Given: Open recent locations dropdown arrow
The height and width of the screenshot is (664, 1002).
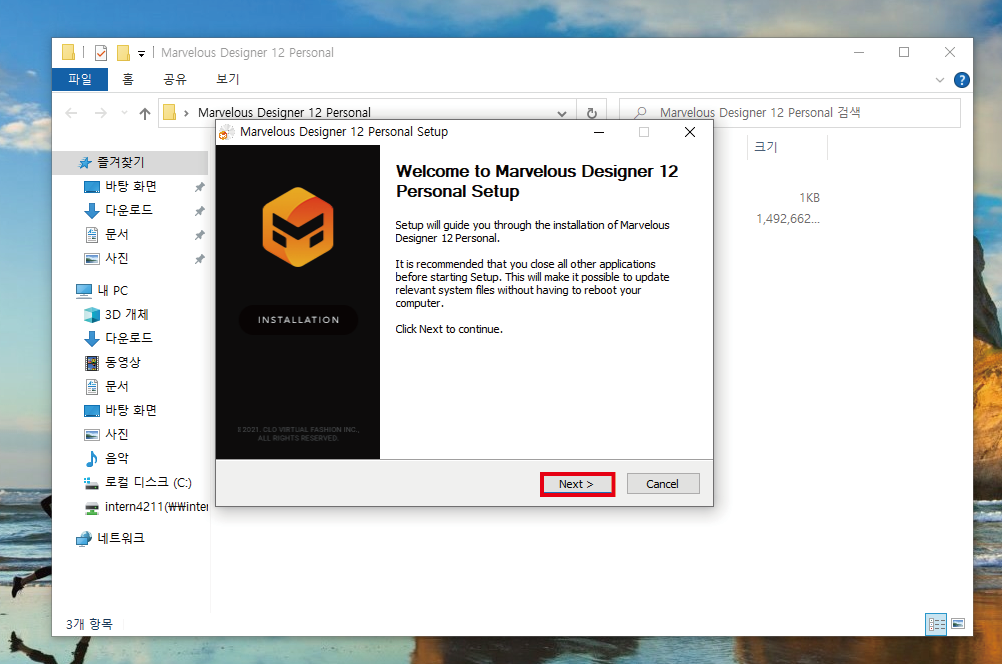Looking at the screenshot, I should [x=124, y=113].
